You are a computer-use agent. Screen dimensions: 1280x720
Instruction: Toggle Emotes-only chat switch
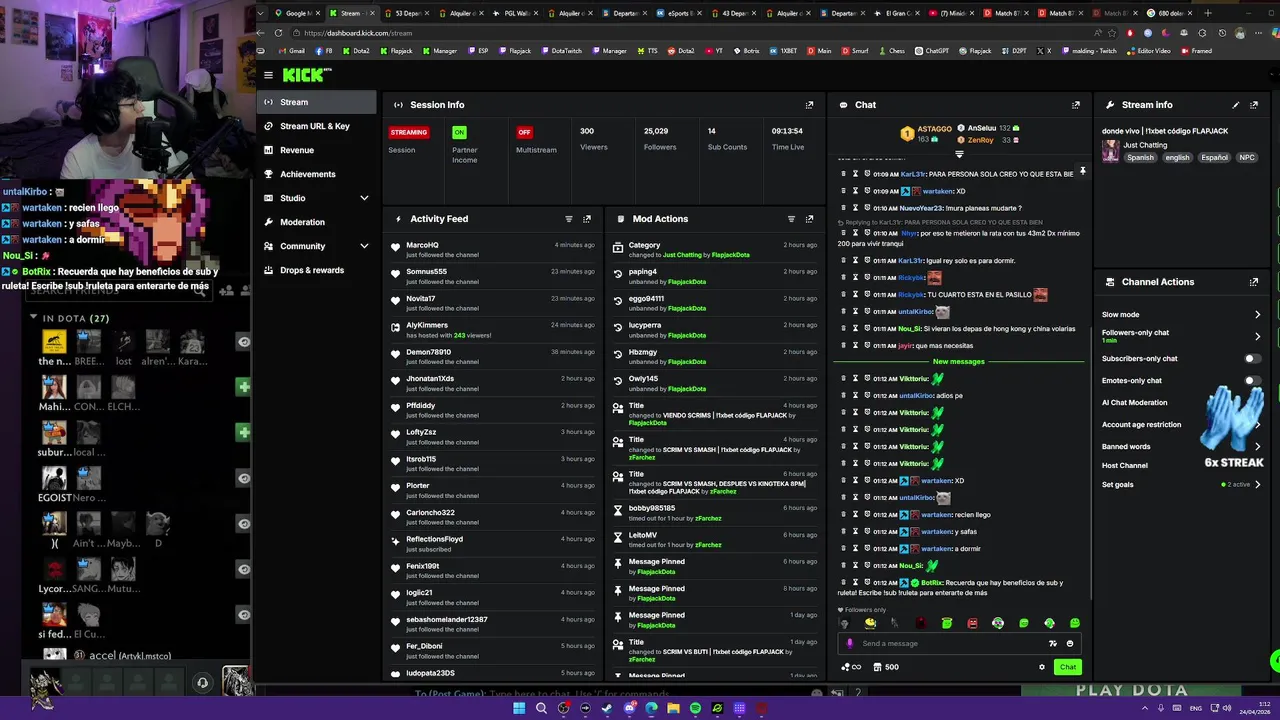pyautogui.click(x=1251, y=381)
